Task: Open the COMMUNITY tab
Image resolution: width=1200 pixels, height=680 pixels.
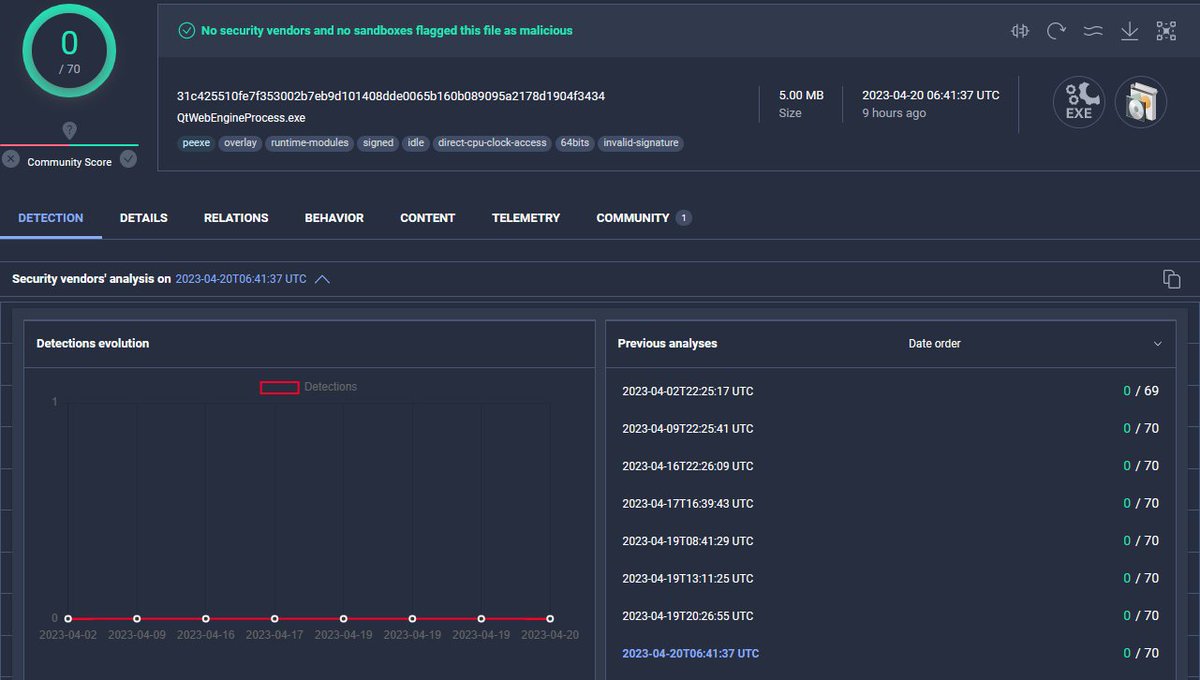Action: pyautogui.click(x=633, y=217)
